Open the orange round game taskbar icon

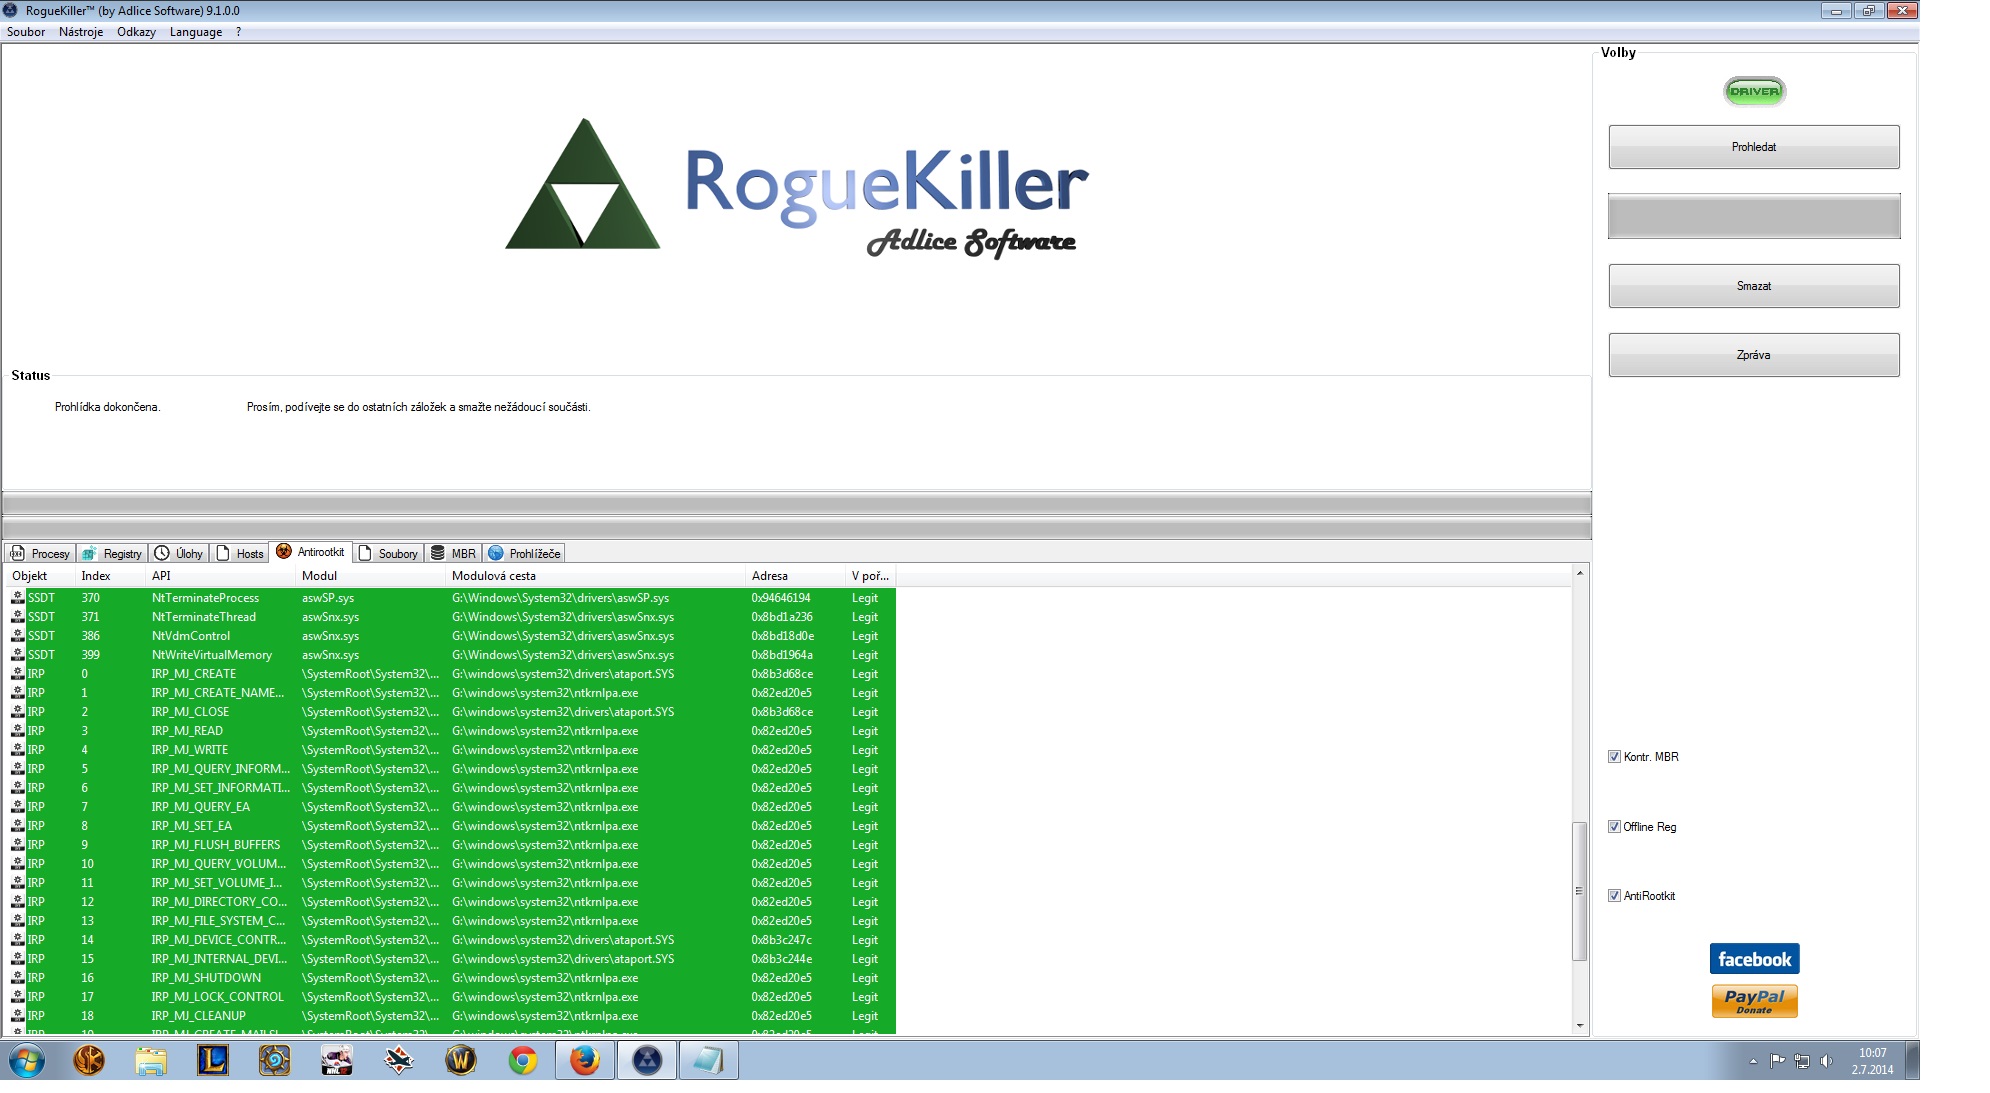point(89,1060)
